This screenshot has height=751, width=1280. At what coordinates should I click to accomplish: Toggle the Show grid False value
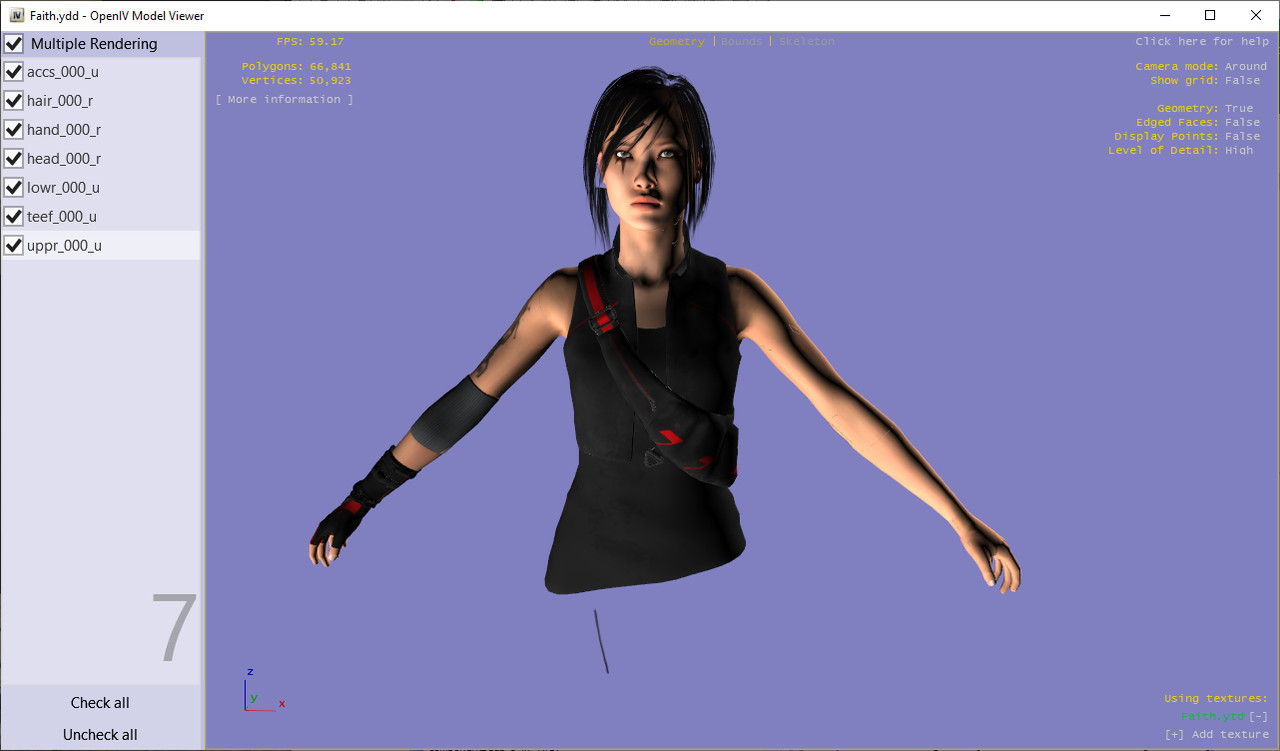point(1243,80)
